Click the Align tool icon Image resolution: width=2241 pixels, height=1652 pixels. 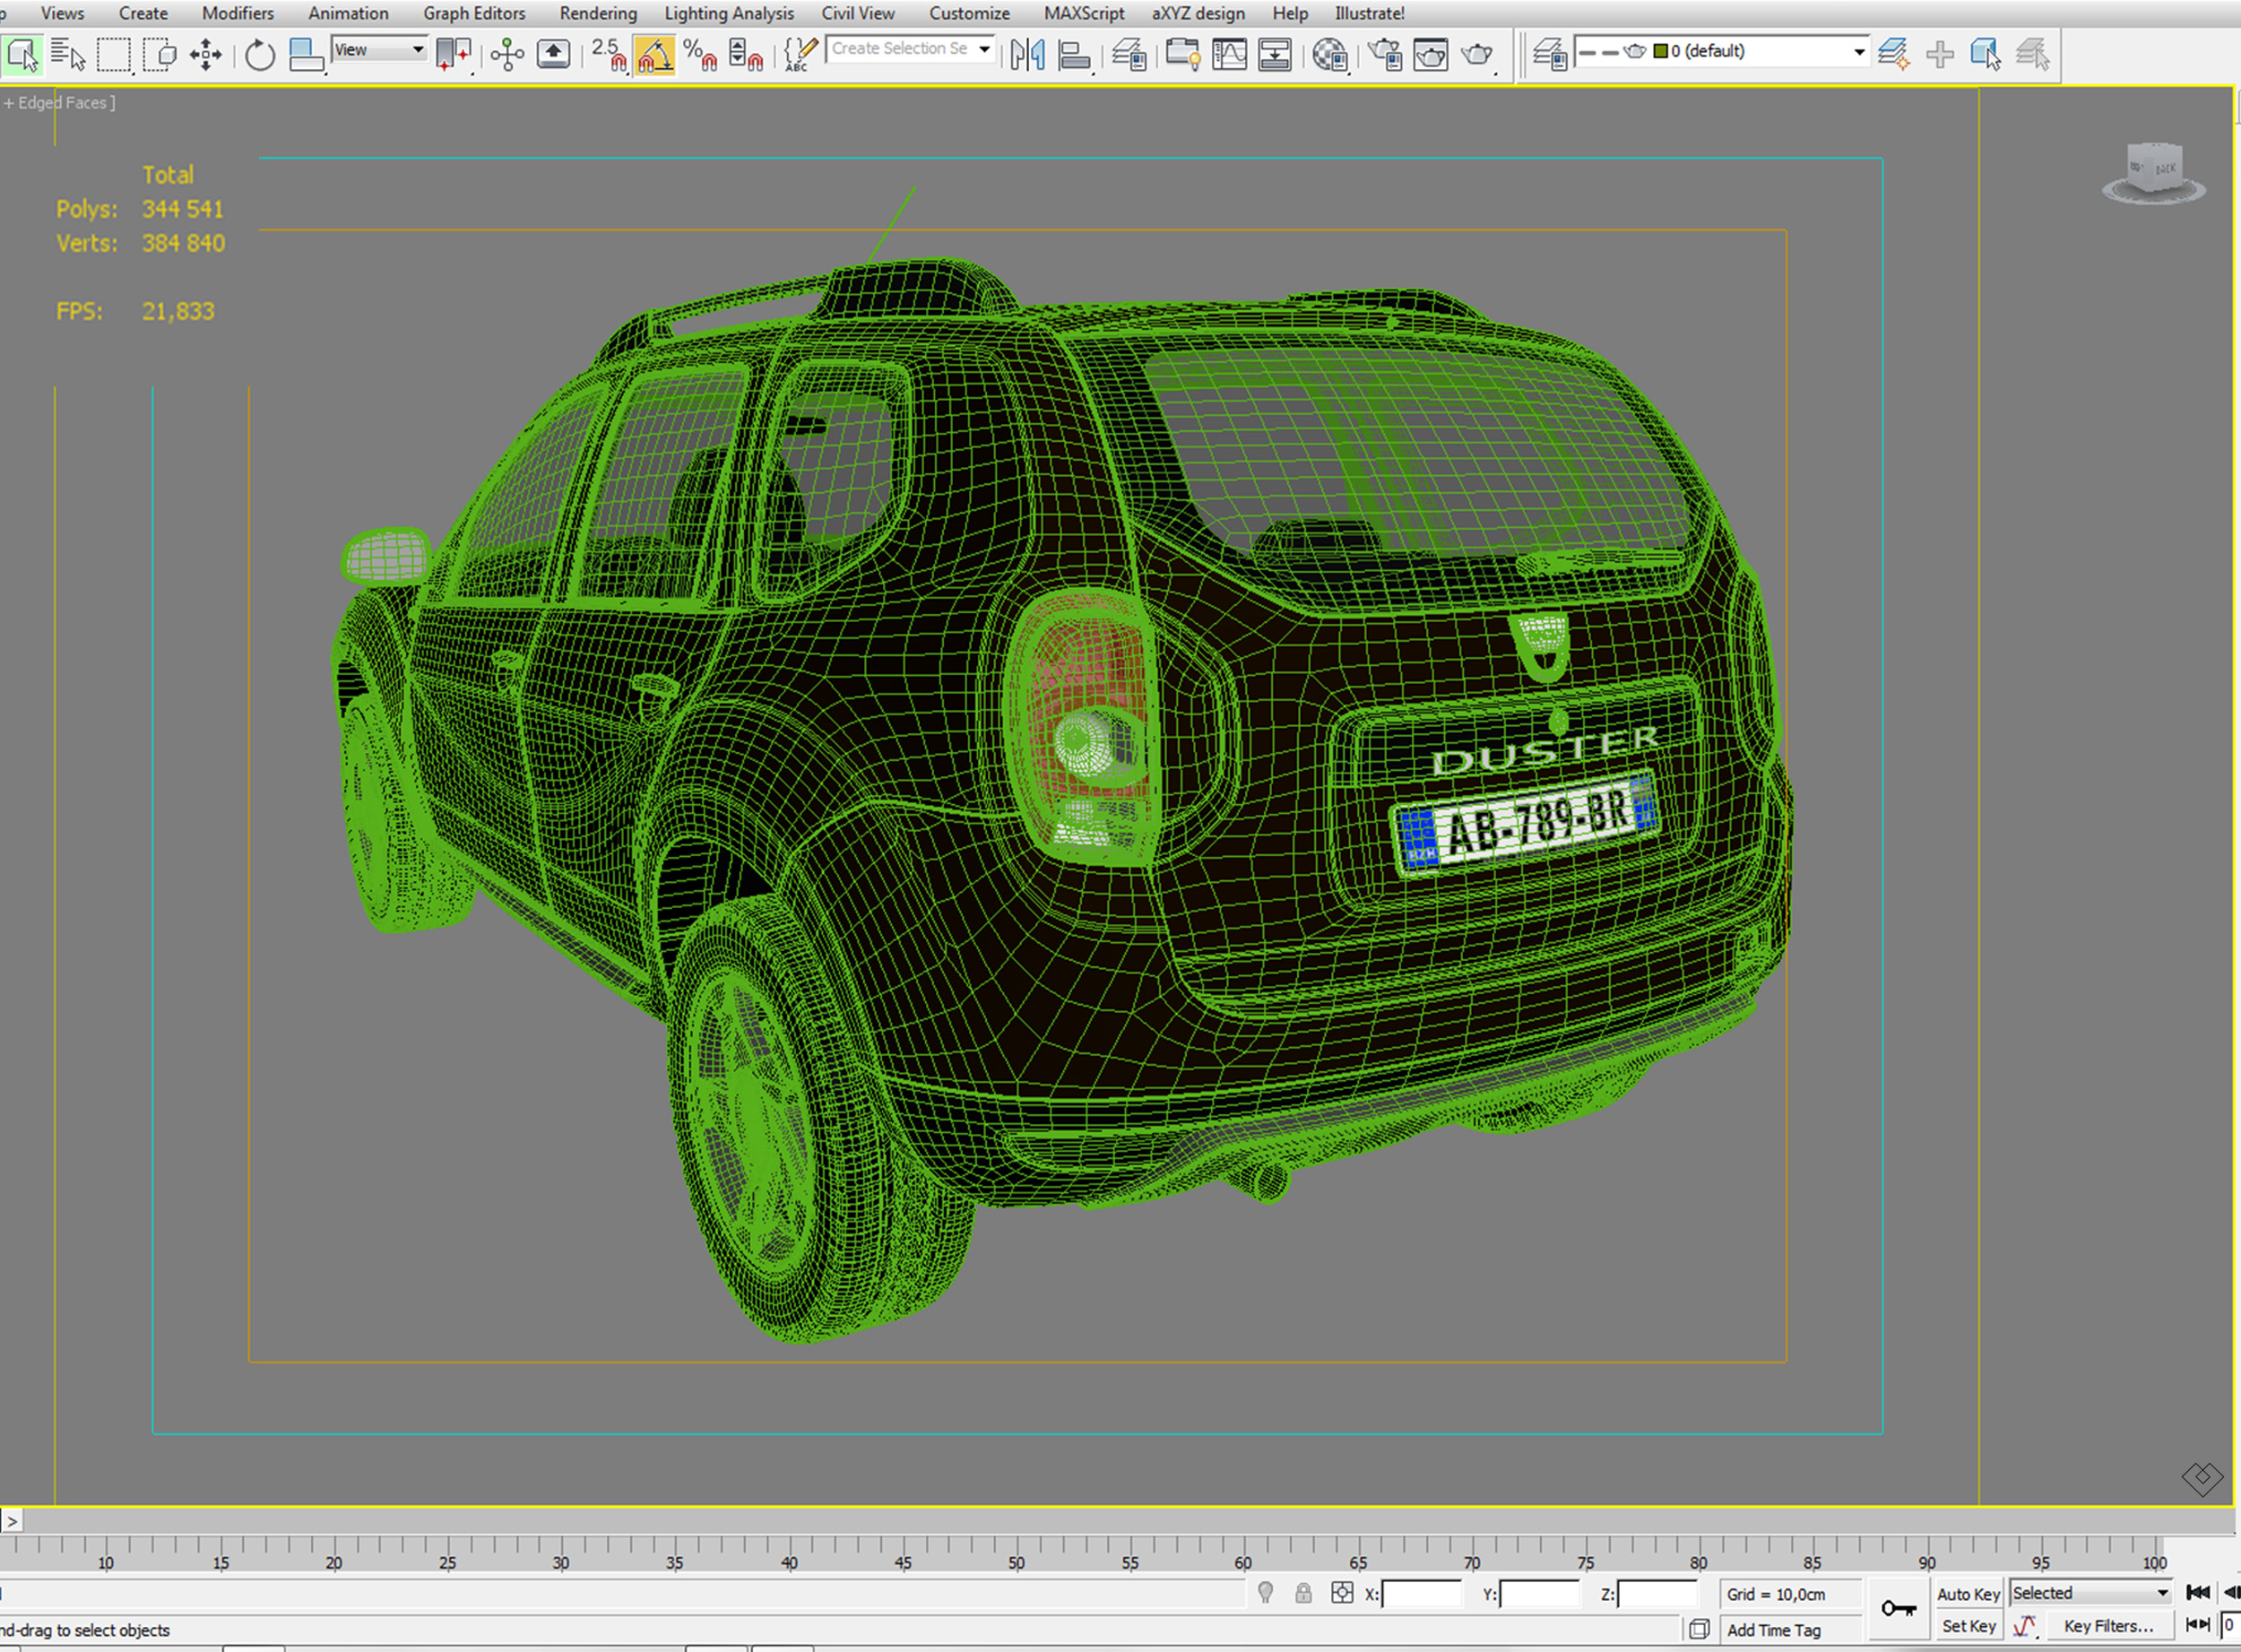[1074, 54]
